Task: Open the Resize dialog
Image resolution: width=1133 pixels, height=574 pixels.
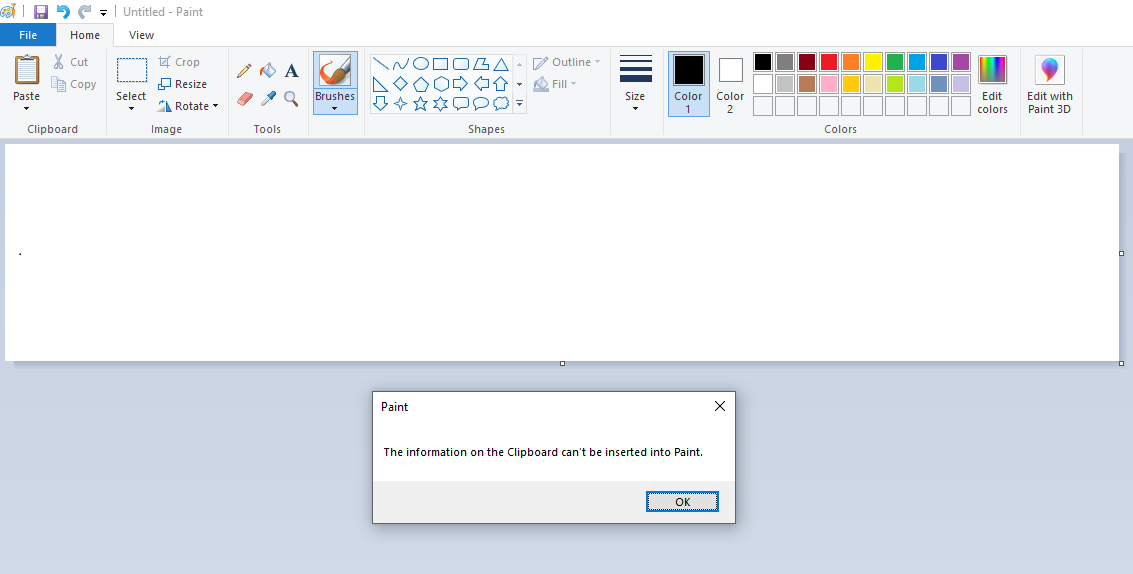Action: pos(183,84)
